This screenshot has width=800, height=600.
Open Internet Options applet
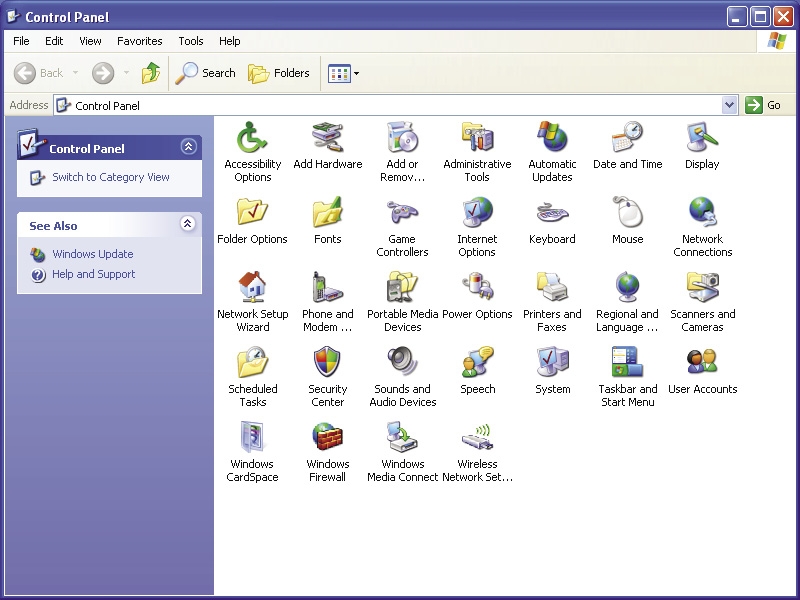[x=477, y=213]
